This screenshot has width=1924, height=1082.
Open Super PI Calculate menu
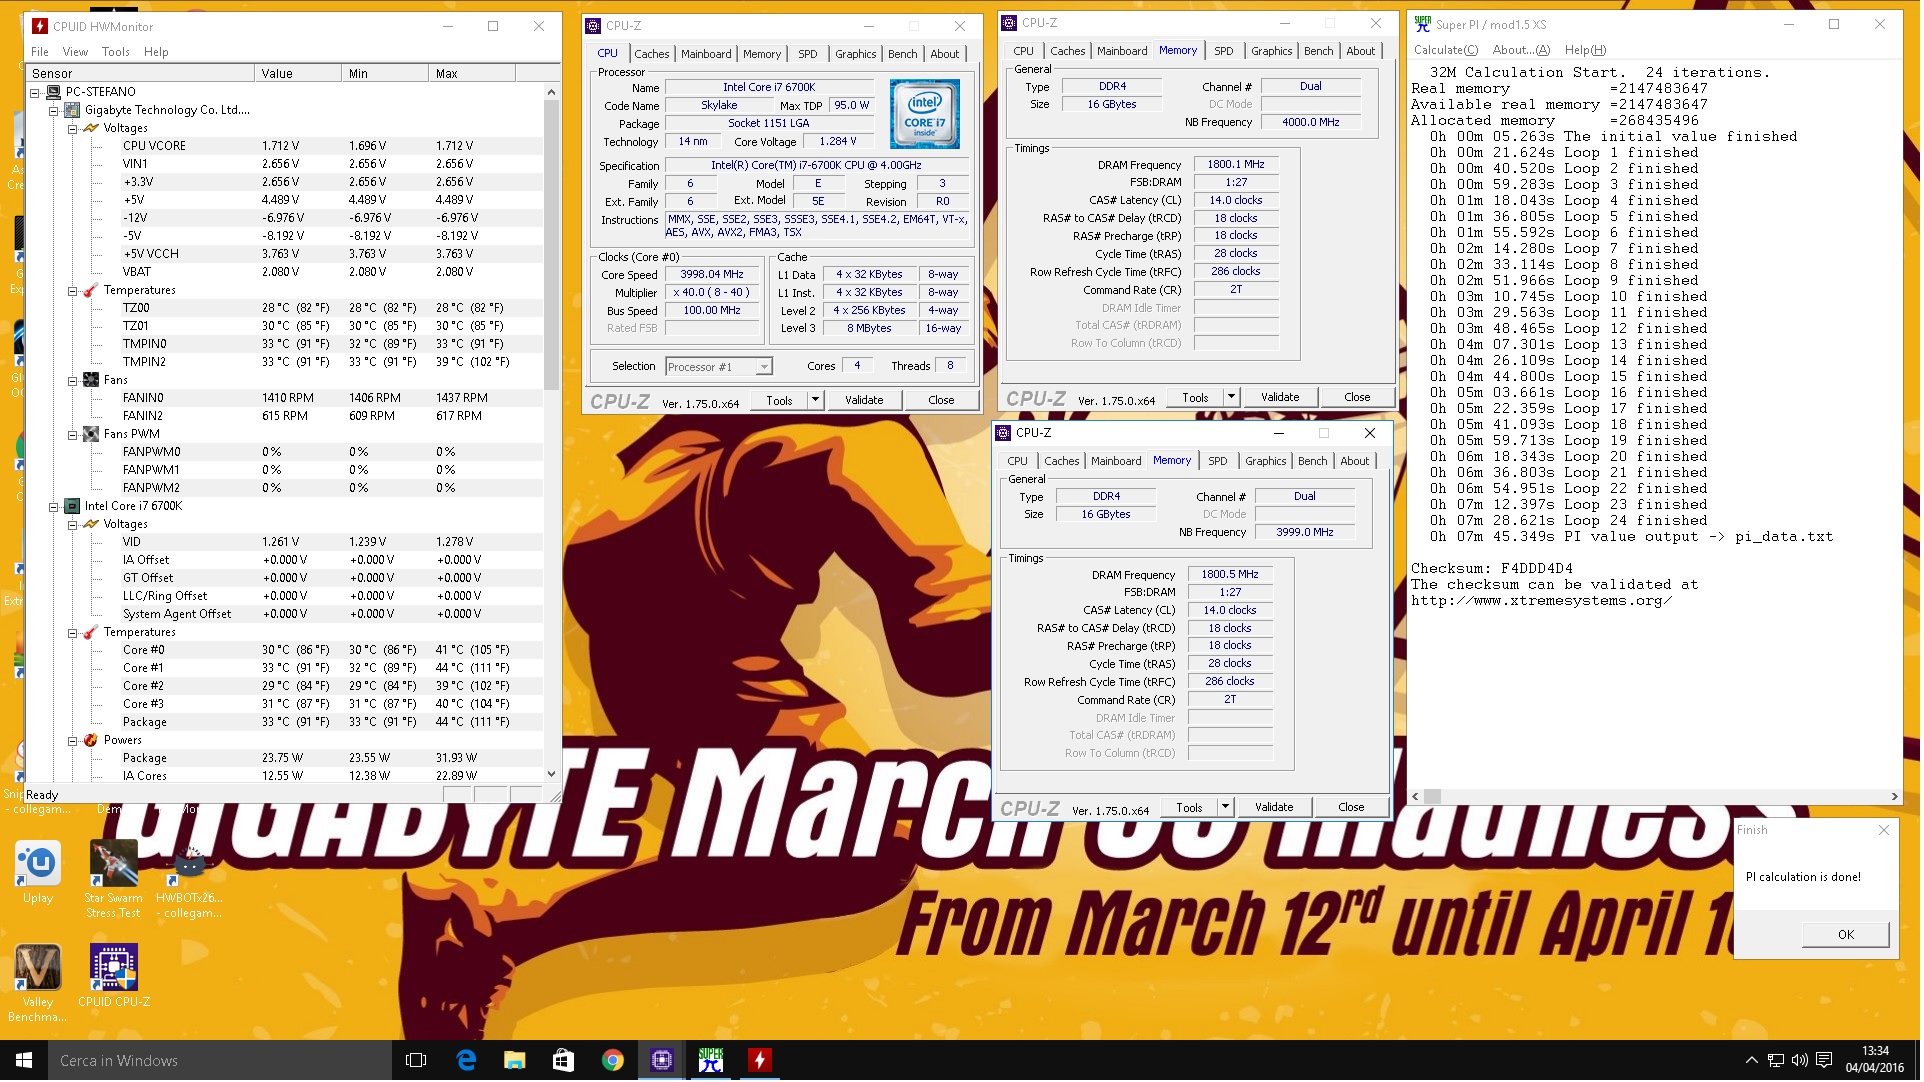(1445, 50)
